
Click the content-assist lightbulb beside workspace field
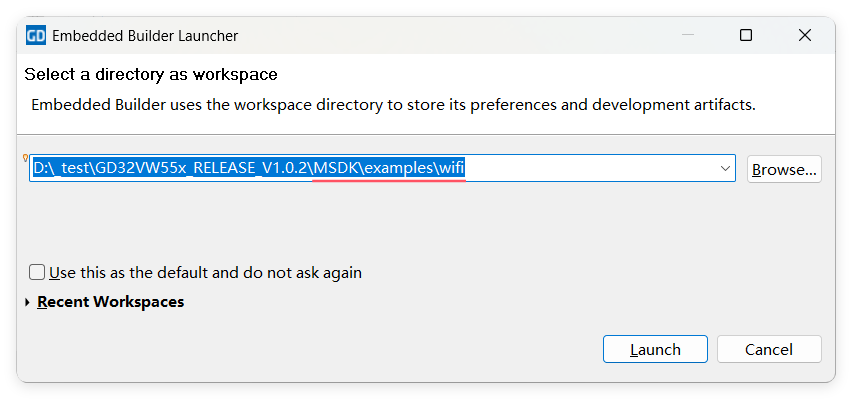(x=24, y=158)
